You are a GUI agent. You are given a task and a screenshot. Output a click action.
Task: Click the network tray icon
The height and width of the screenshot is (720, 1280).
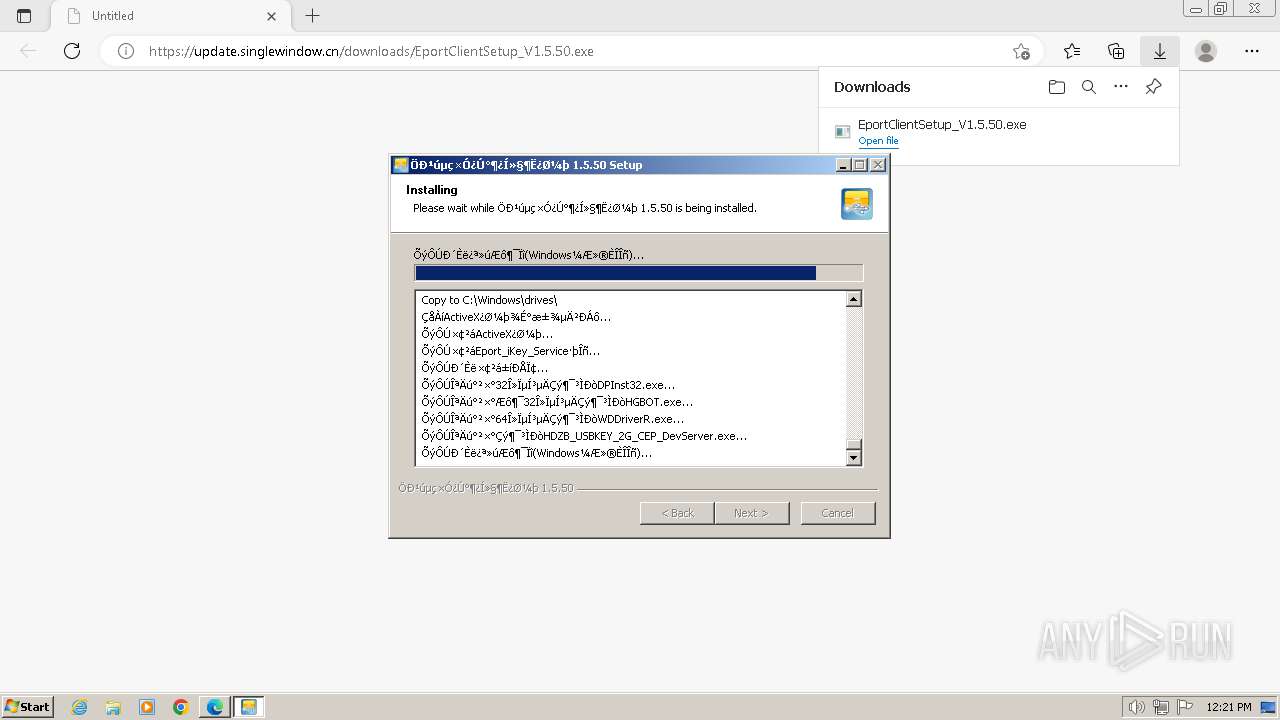pos(1161,707)
